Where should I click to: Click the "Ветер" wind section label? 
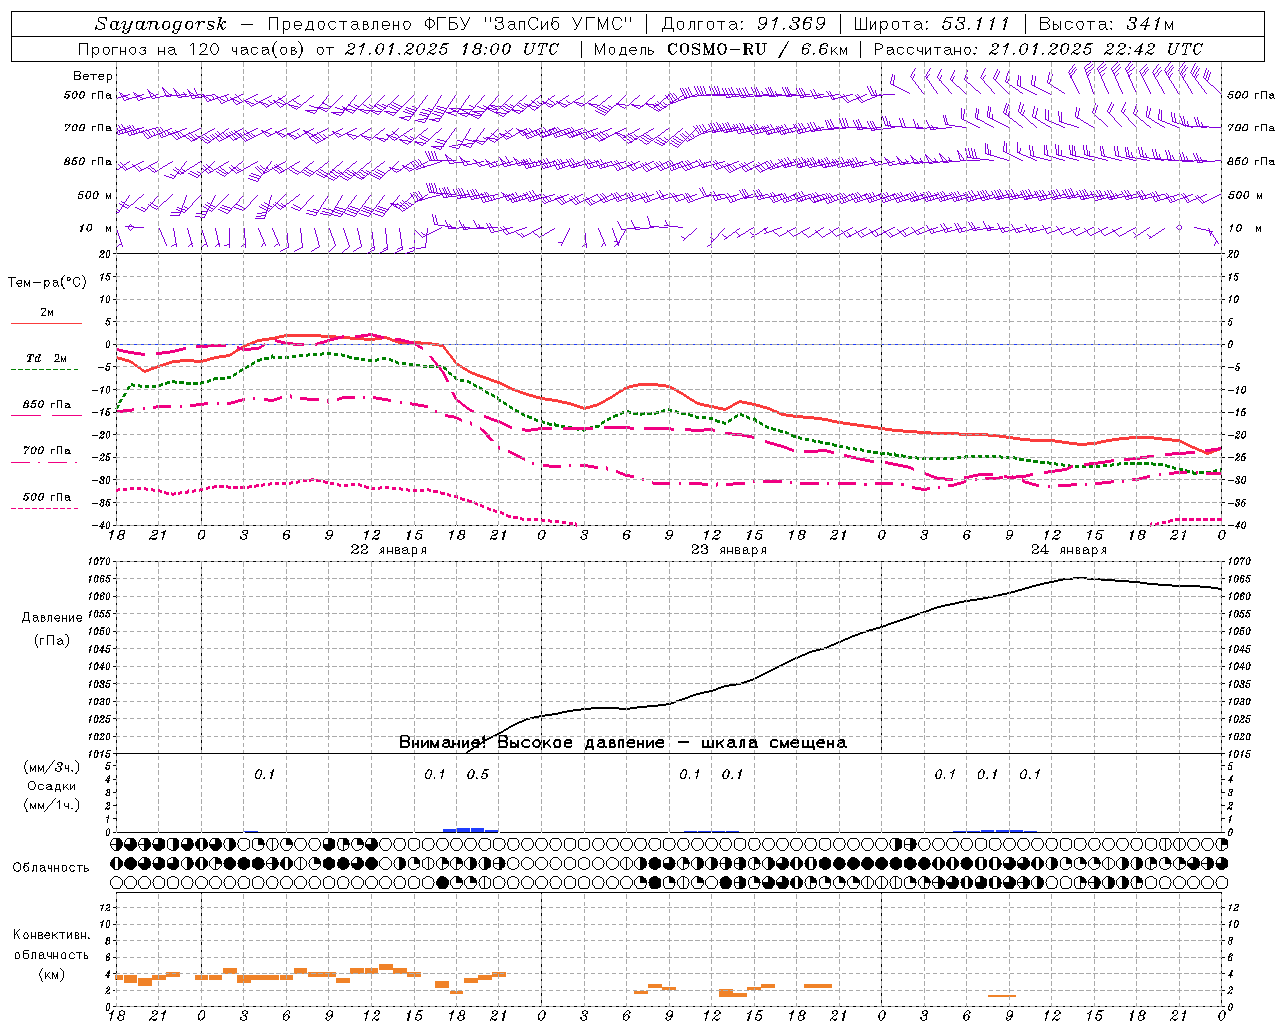(x=92, y=76)
